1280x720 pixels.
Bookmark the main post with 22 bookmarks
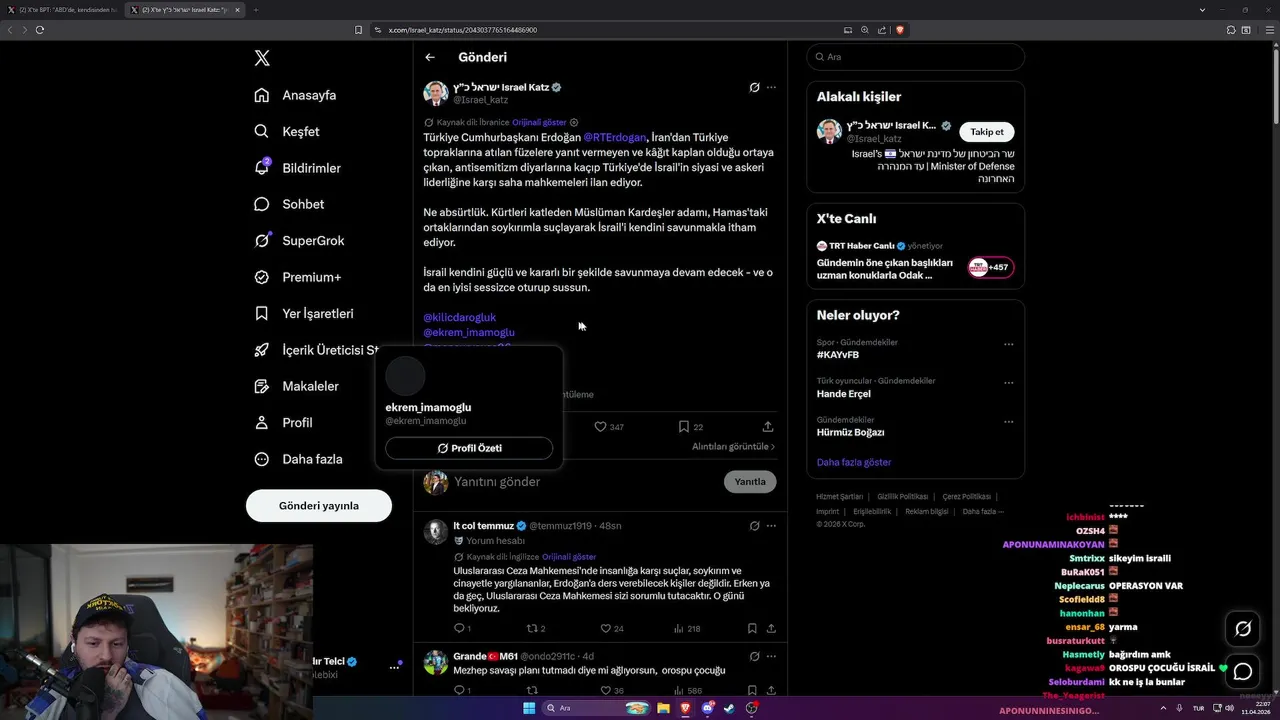[x=690, y=427]
